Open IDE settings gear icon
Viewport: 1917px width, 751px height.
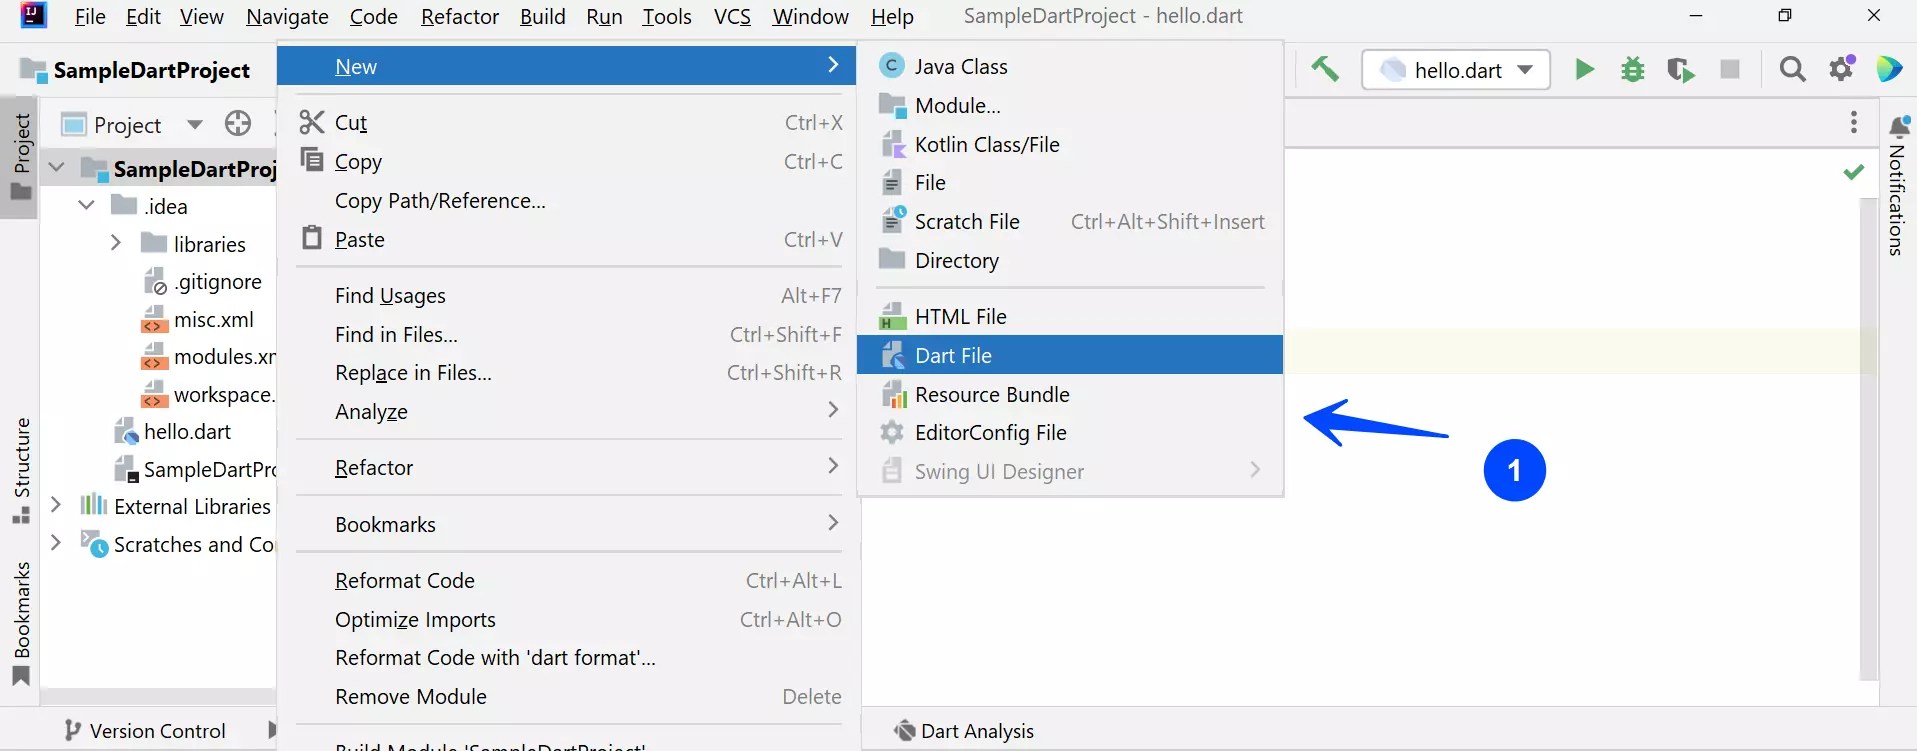1842,68
